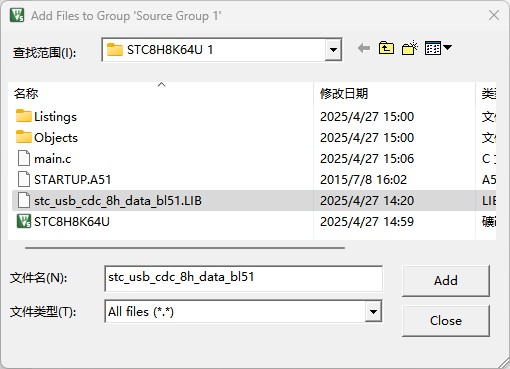
Task: Click the 2025/4/27 15:06 date cell
Action: 367,159
